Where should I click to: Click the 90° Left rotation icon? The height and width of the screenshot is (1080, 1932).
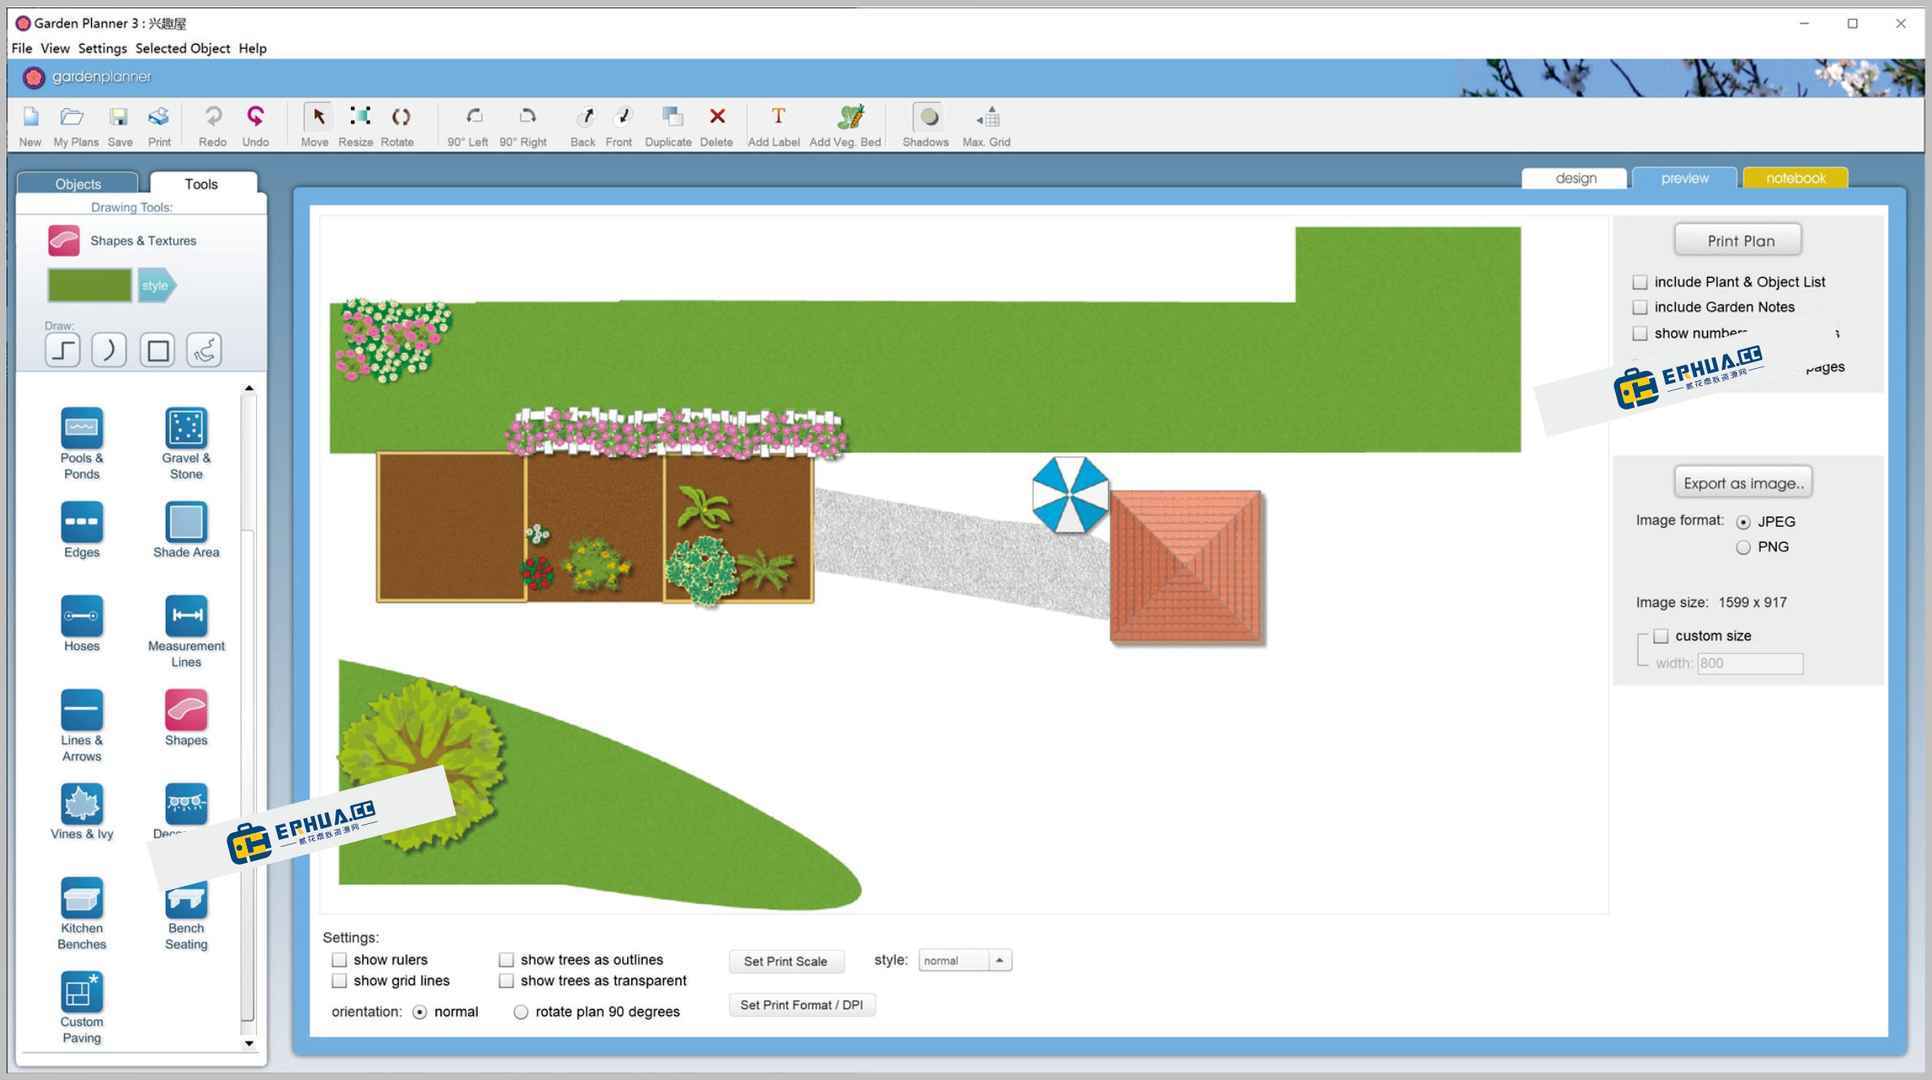click(473, 118)
